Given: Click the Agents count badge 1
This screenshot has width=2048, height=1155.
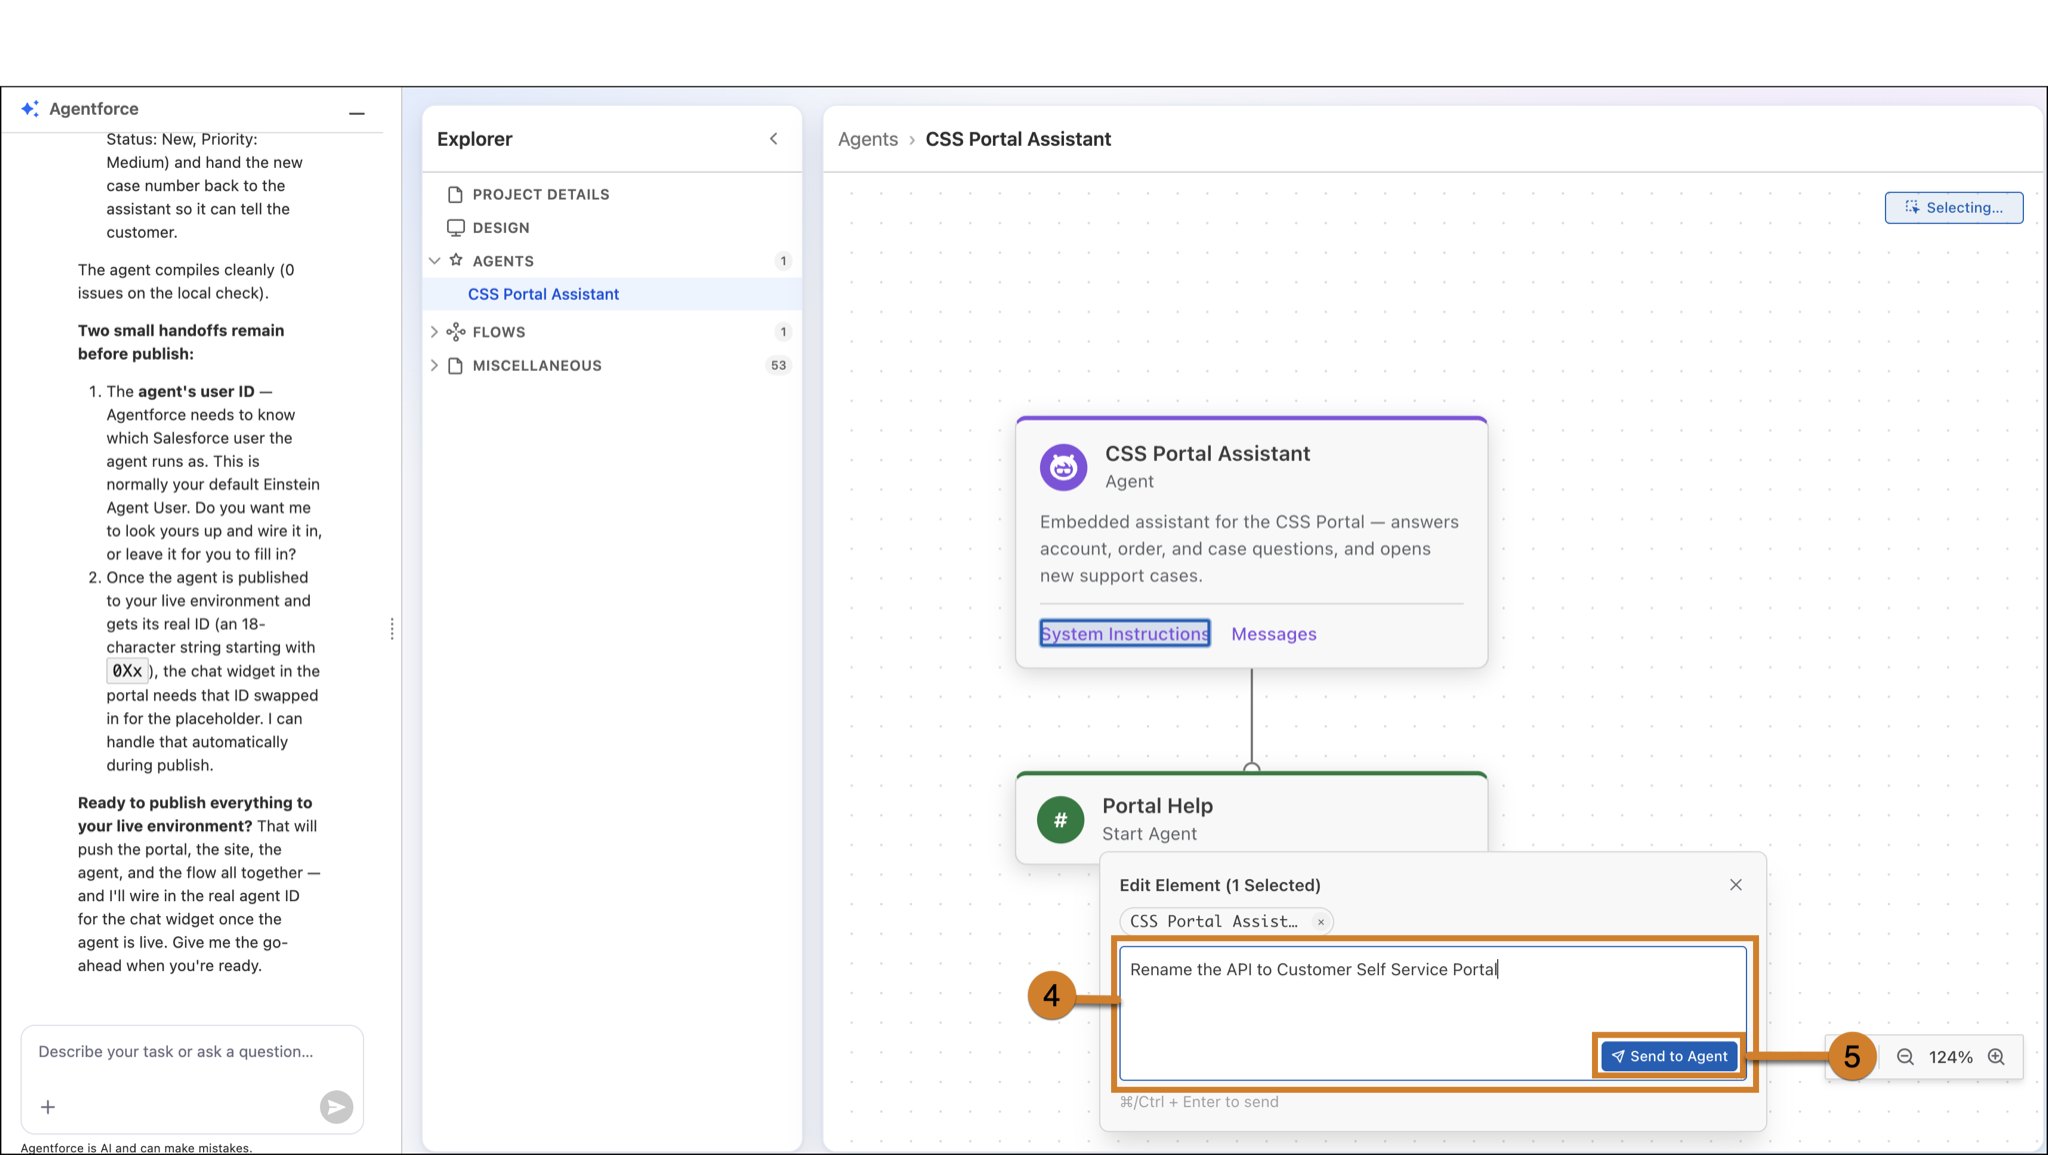Looking at the screenshot, I should click(783, 261).
